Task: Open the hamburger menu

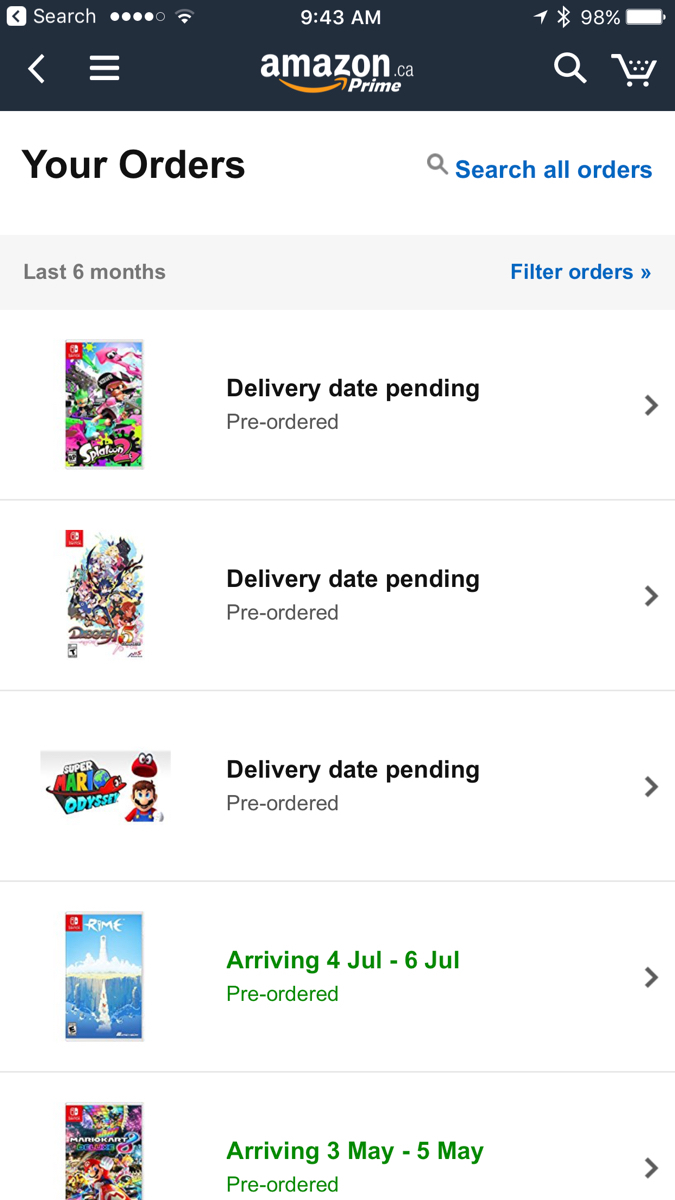Action: point(104,68)
